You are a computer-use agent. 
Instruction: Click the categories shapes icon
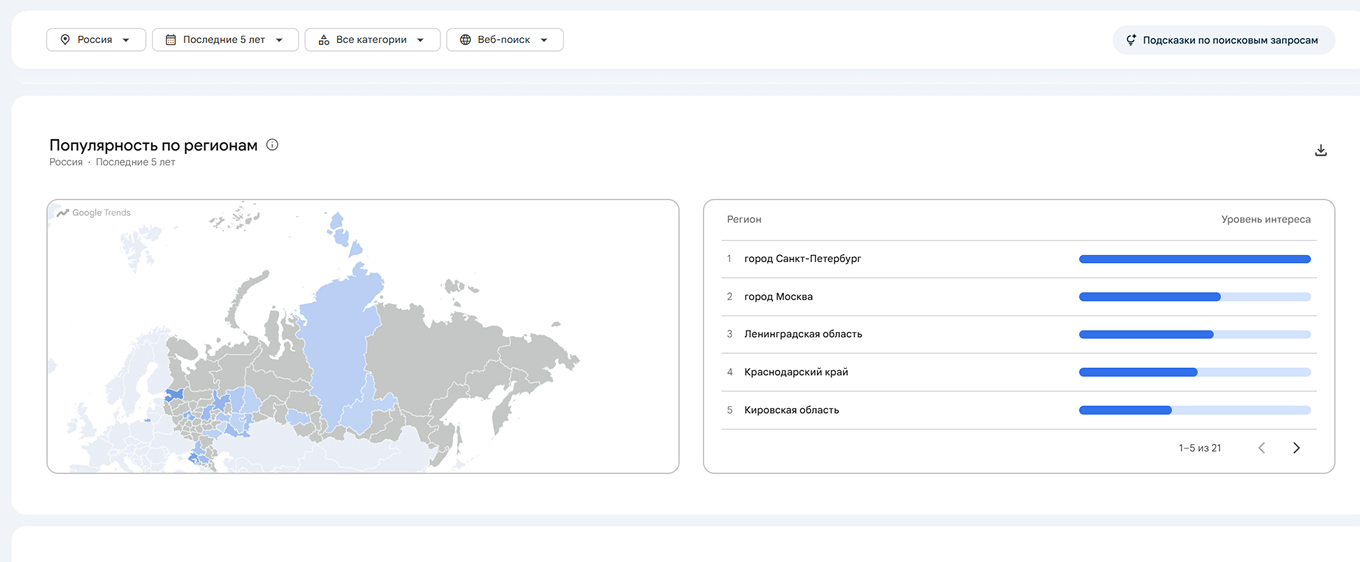point(323,40)
